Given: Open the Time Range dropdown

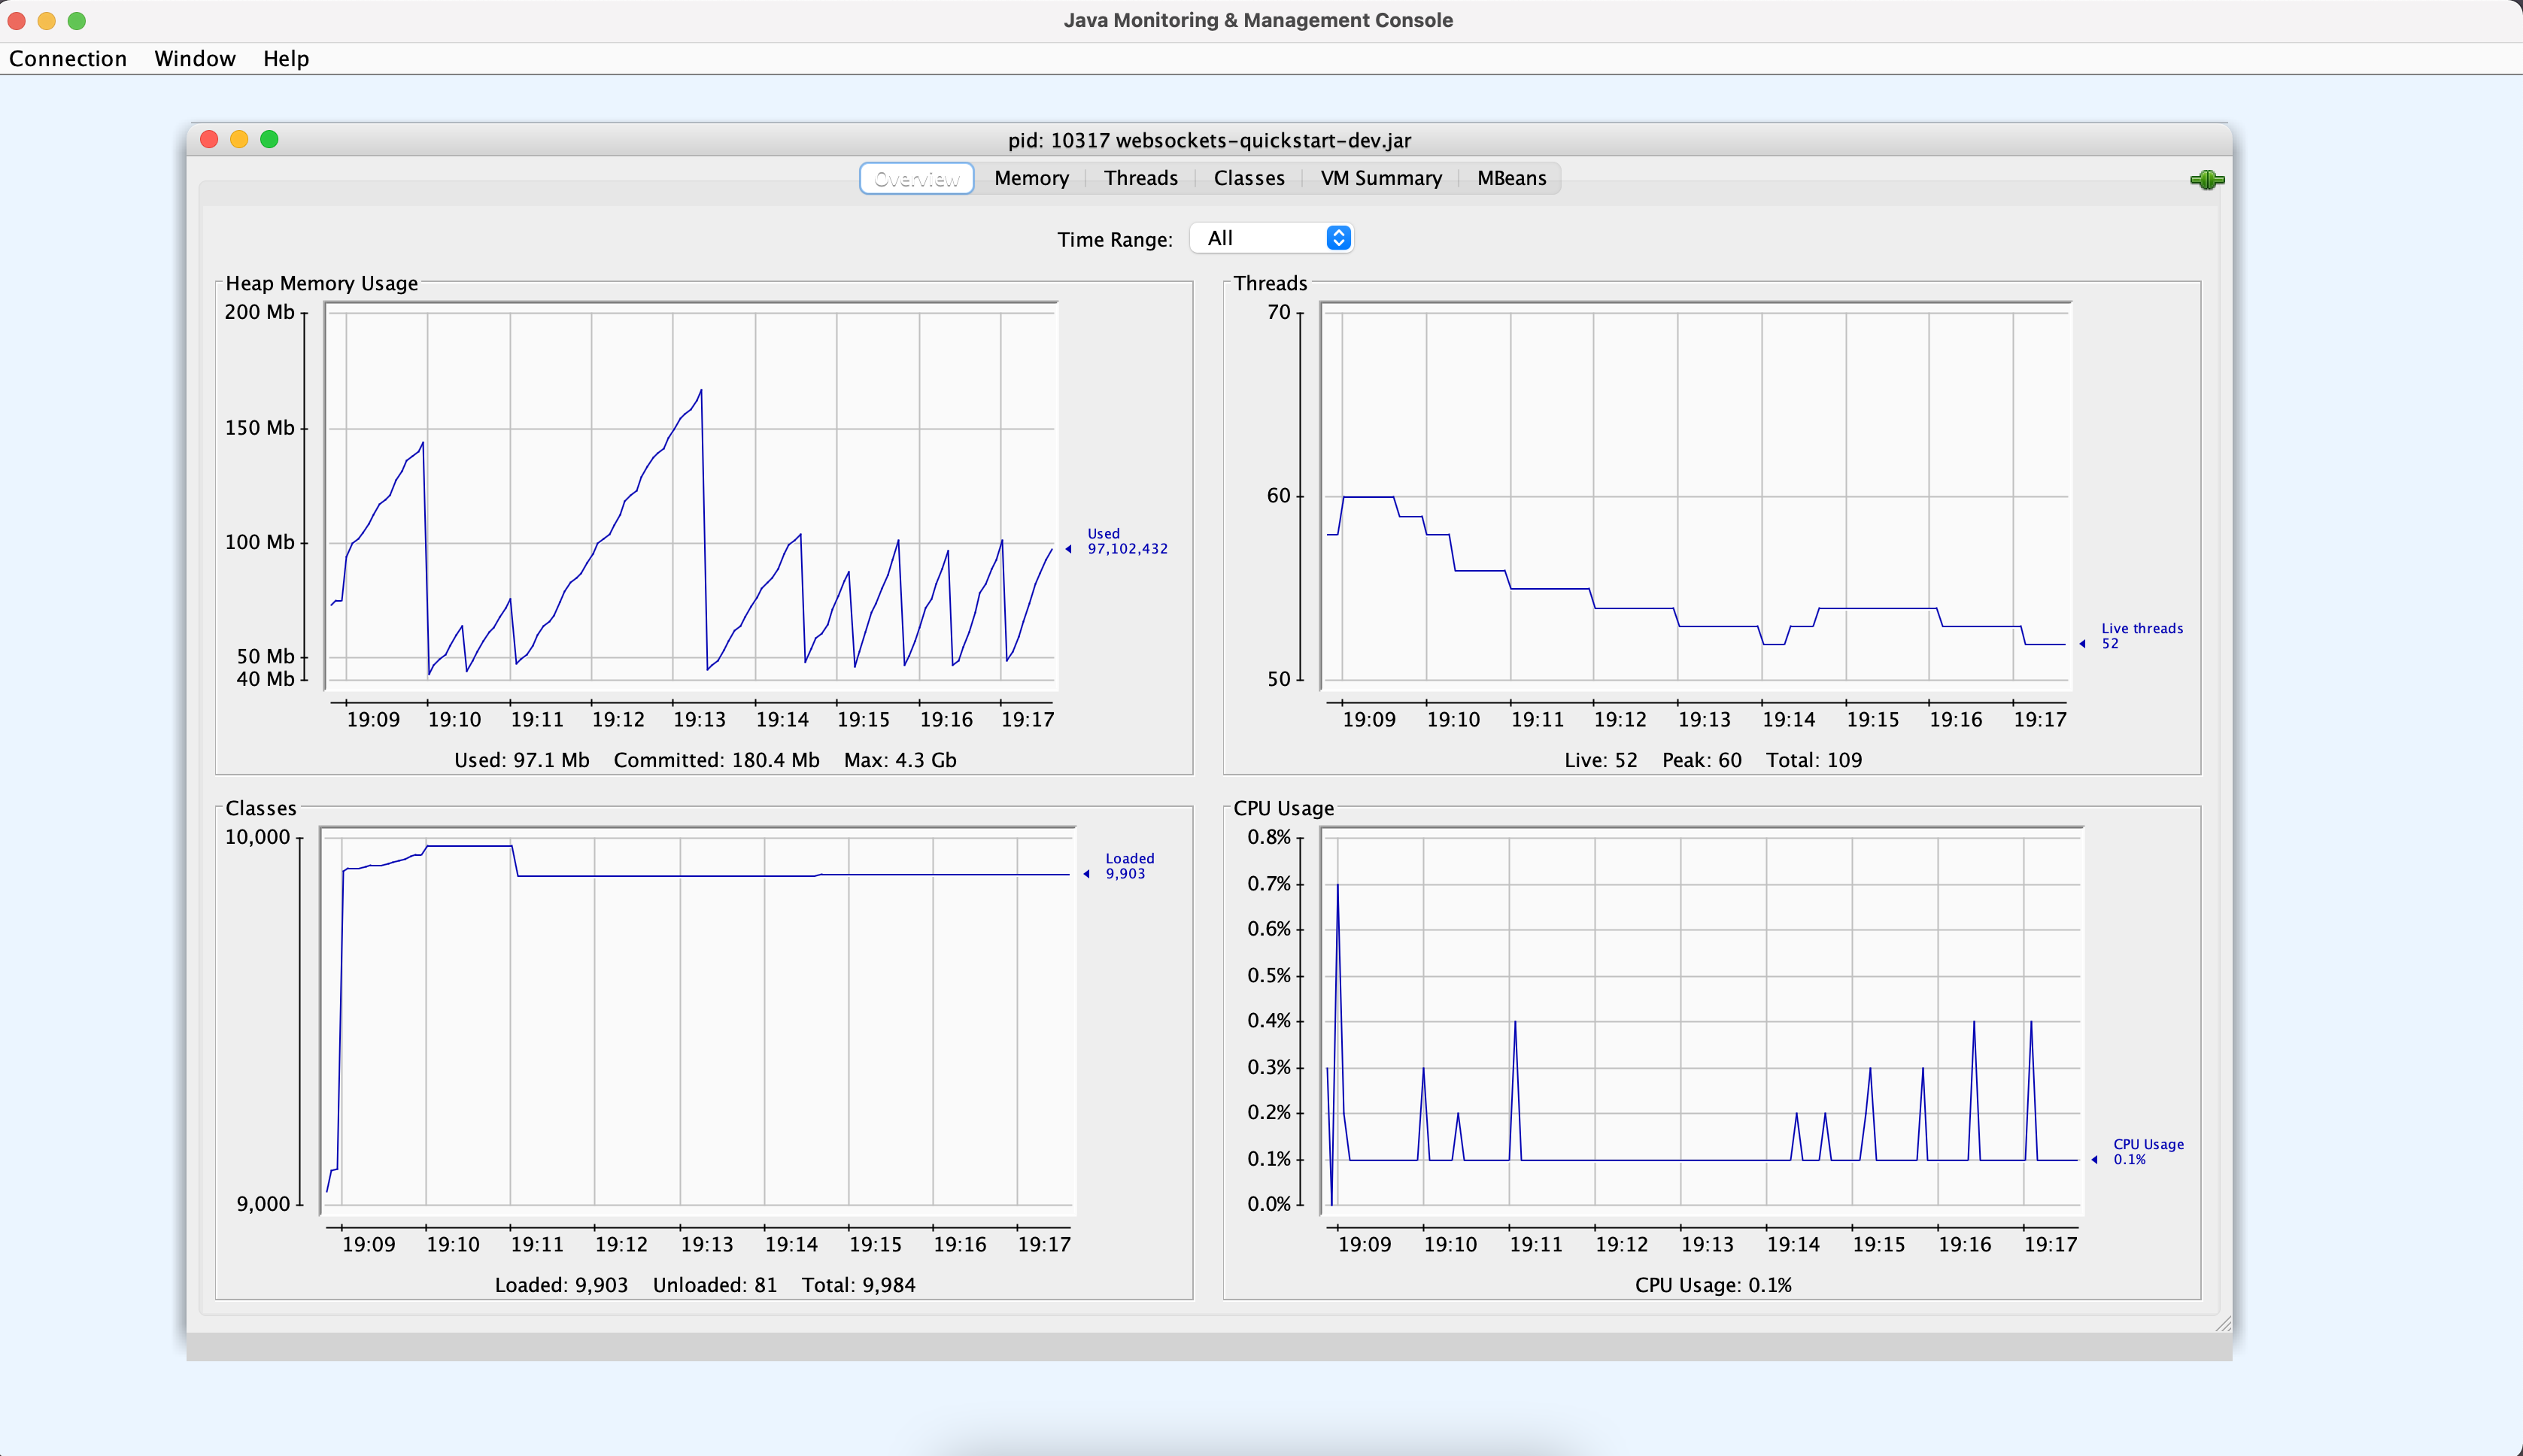Looking at the screenshot, I should pyautogui.click(x=1271, y=238).
